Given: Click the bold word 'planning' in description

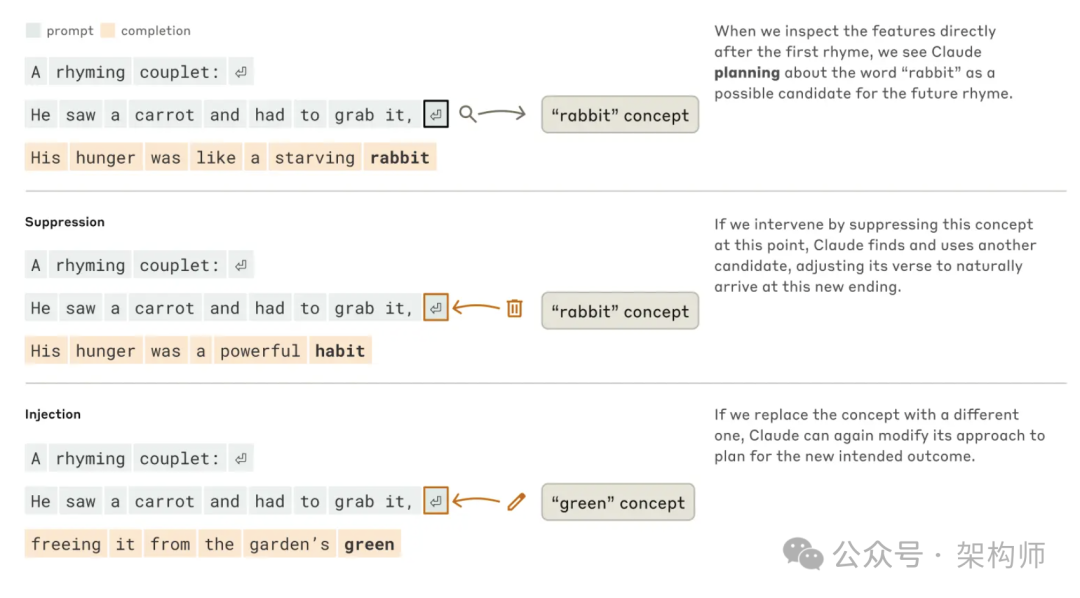Looking at the screenshot, I should tap(747, 73).
